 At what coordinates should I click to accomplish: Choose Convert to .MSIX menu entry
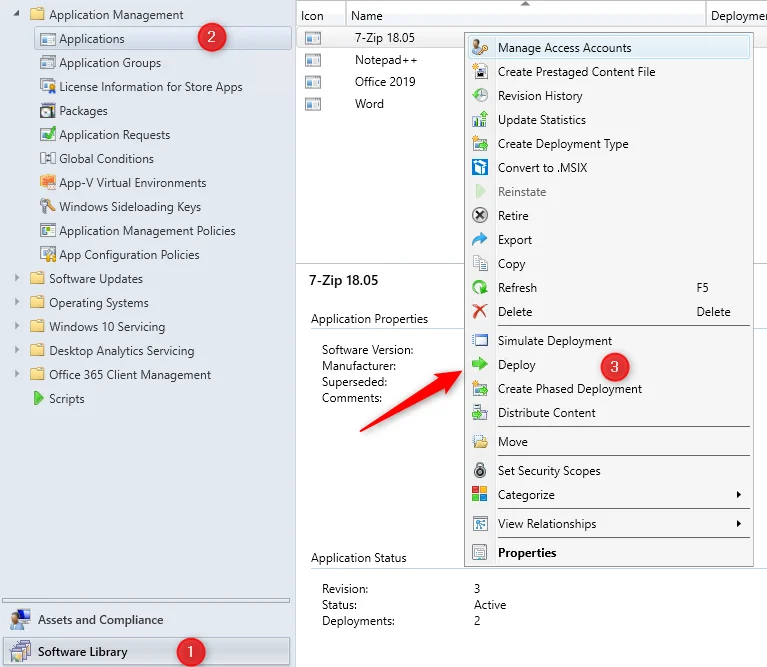[x=609, y=167]
